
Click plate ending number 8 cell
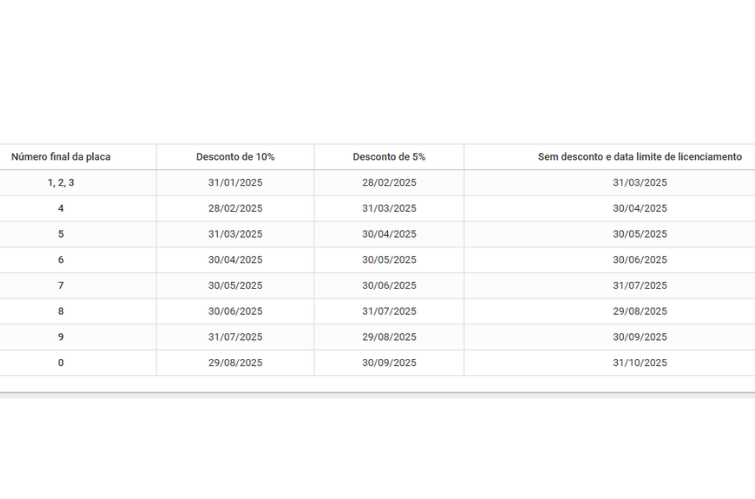pyautogui.click(x=60, y=311)
